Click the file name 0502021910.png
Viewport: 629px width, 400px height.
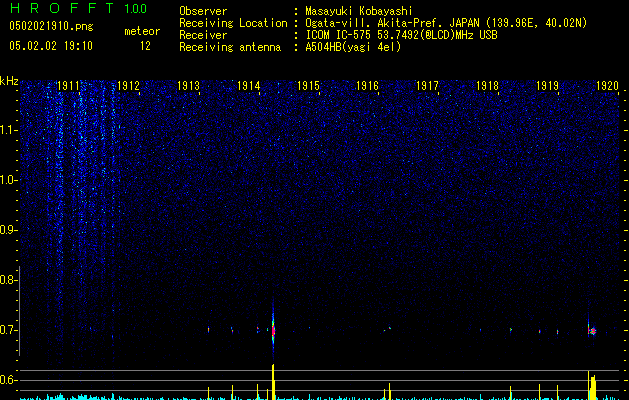(51, 26)
